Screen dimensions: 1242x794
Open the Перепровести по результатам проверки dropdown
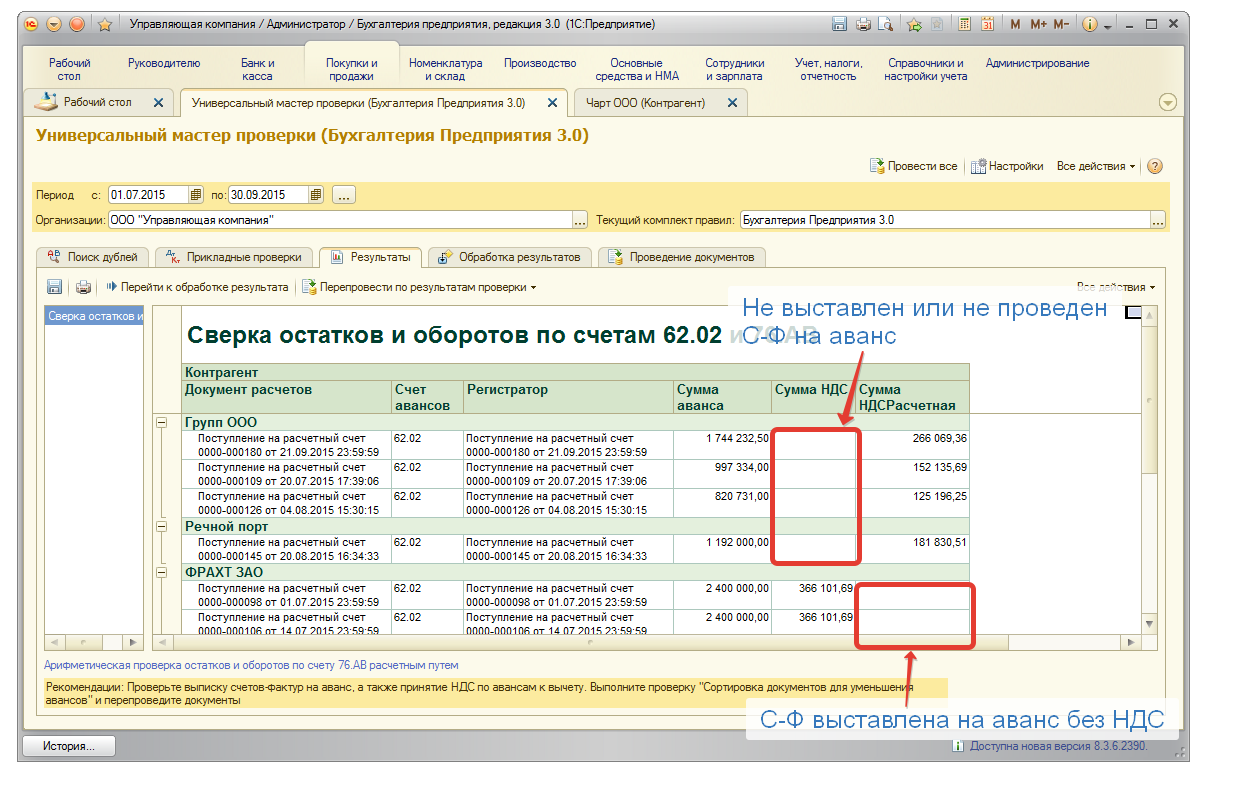(418, 287)
